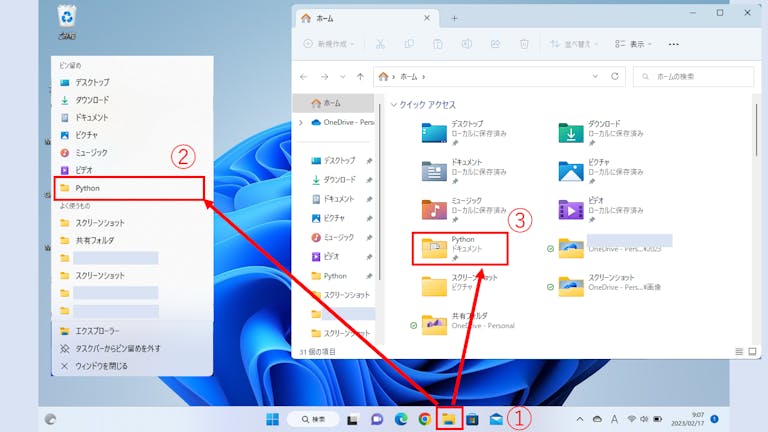Open Microsoft Edge from the taskbar
The height and width of the screenshot is (432, 768).
click(401, 419)
